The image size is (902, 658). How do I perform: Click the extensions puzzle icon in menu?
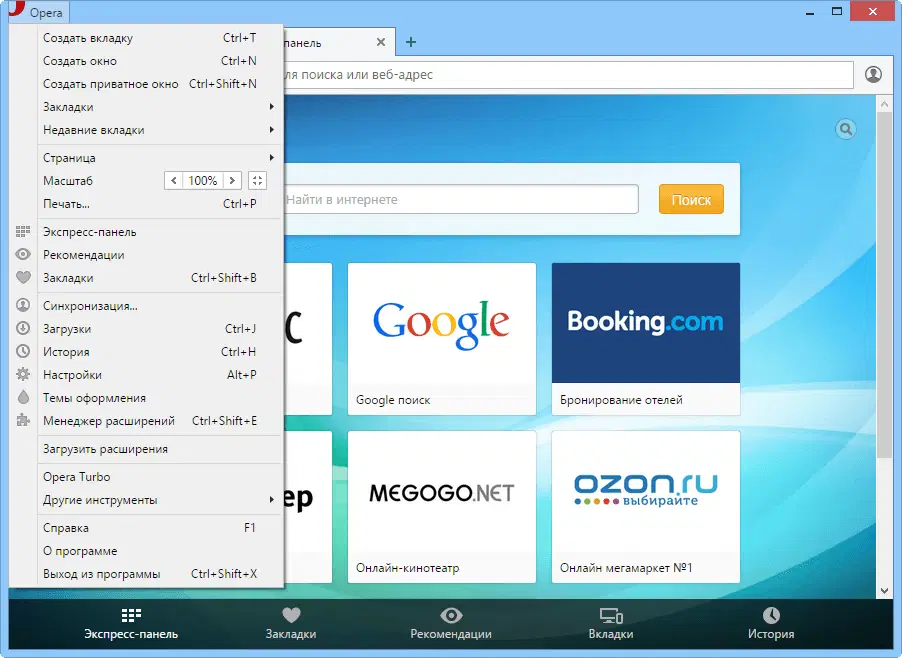click(x=23, y=420)
